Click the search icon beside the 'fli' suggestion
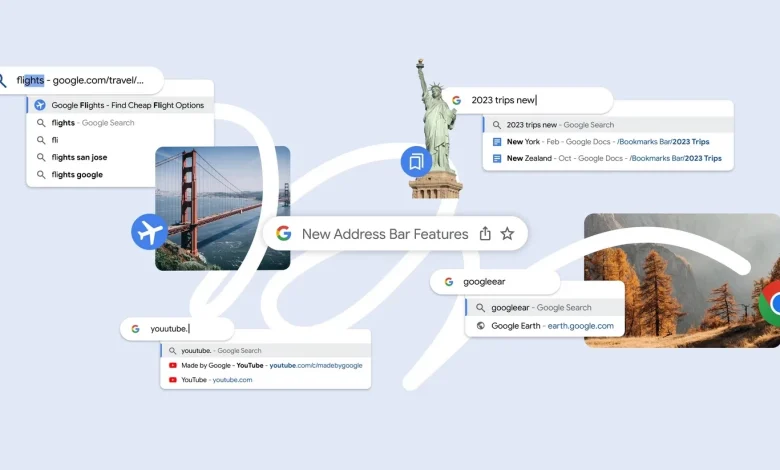780x470 pixels. [x=41, y=140]
